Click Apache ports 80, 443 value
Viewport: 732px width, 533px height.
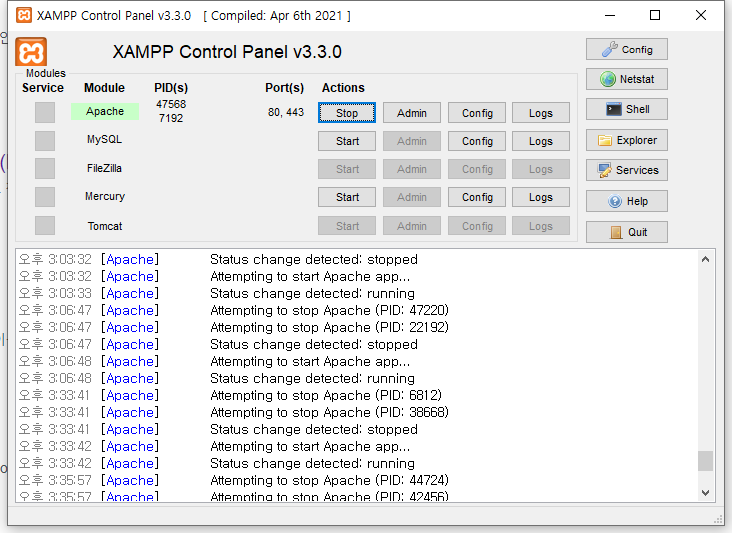[286, 112]
